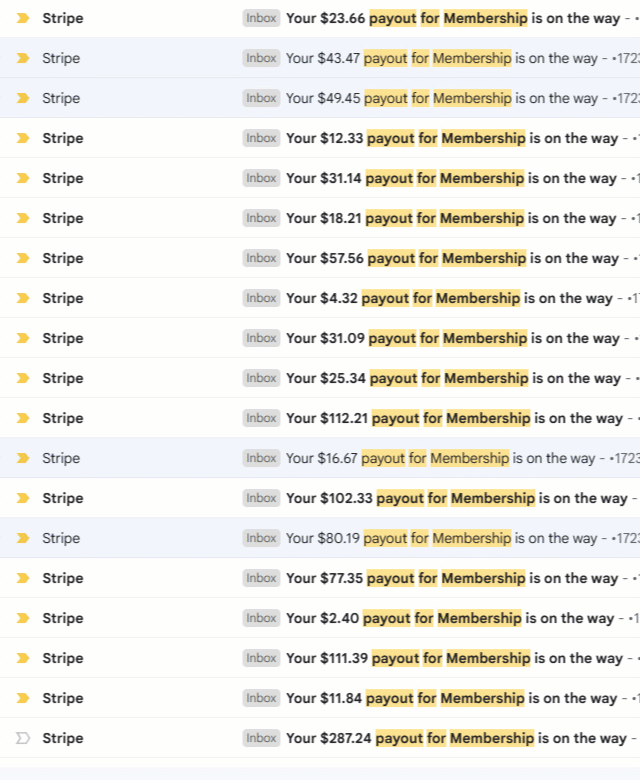Click importance marker on the $16.67 payout email
640x780 pixels.
point(23,458)
